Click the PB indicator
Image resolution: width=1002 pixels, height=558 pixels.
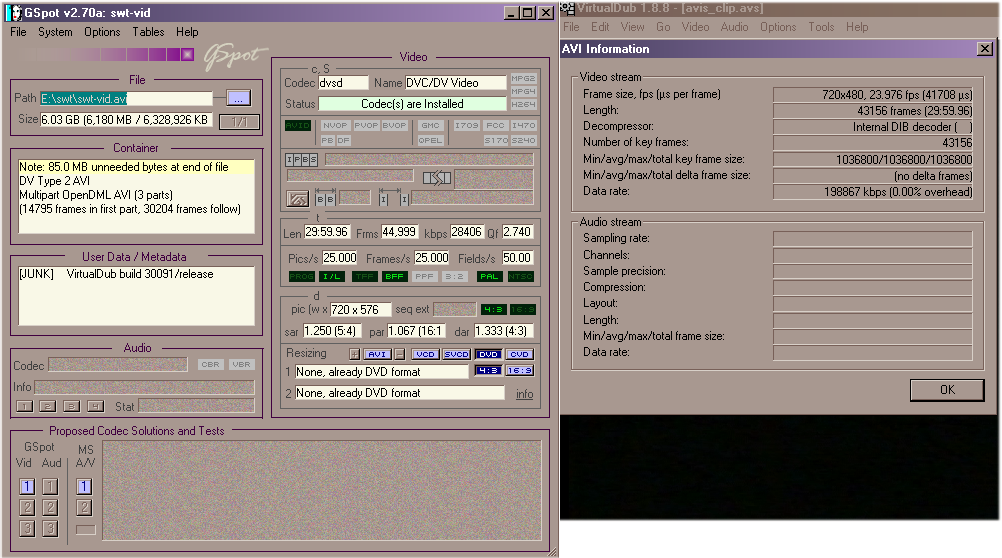click(x=327, y=140)
